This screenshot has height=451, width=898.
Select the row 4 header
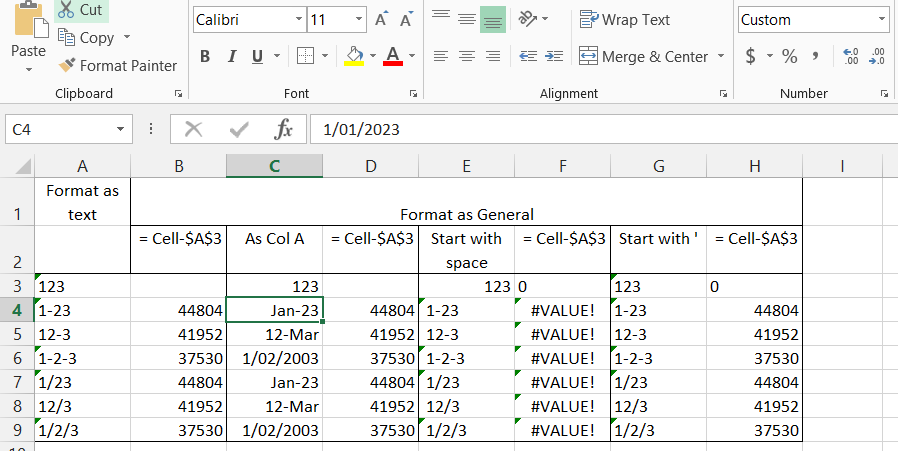(16, 310)
